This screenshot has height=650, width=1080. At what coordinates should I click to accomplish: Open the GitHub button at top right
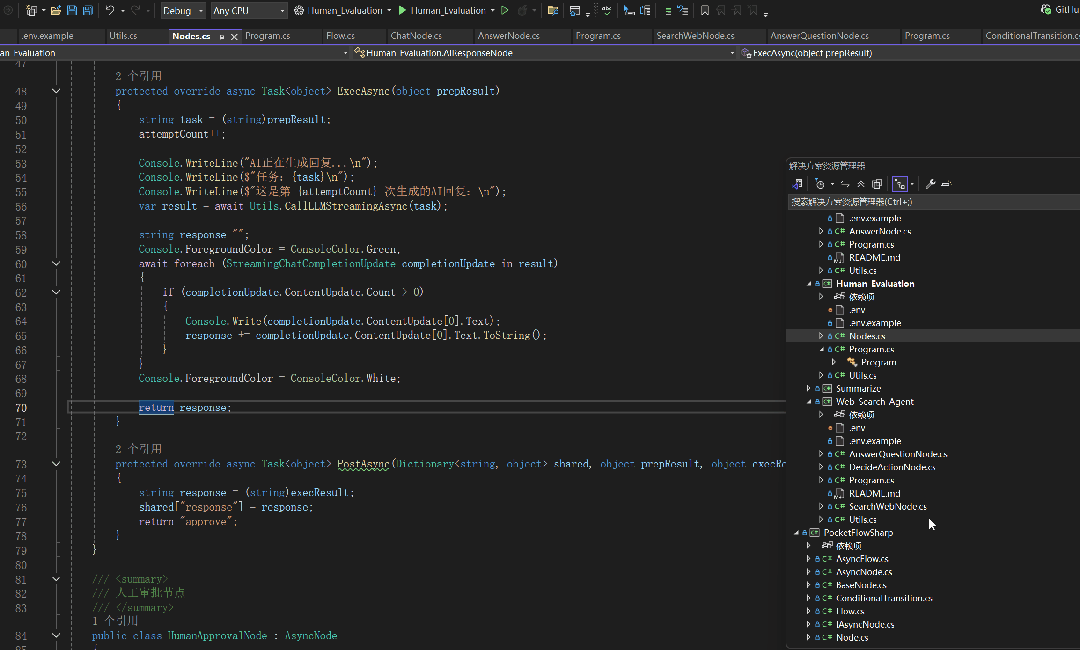[x=1059, y=10]
